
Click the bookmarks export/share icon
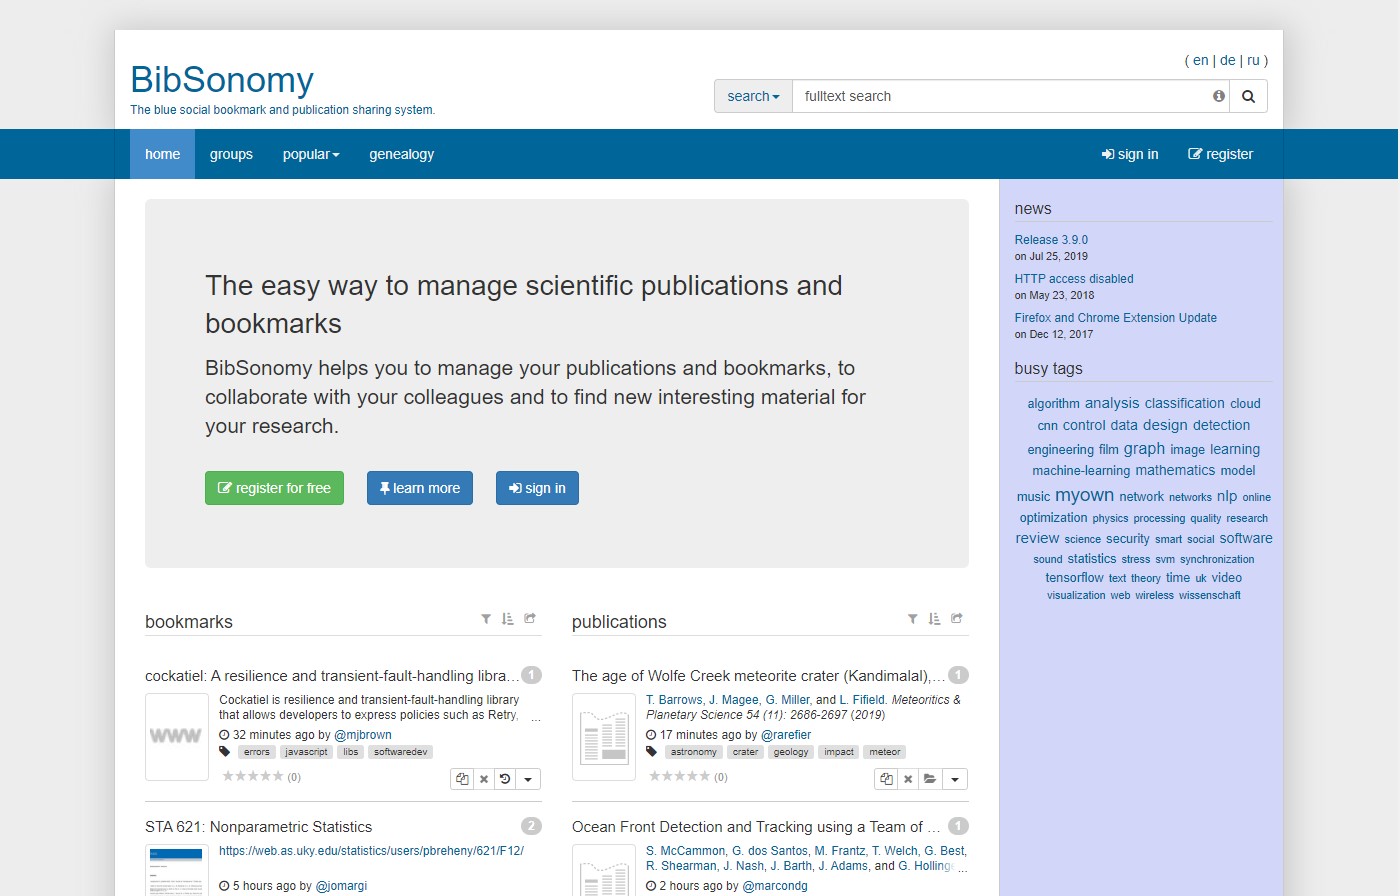coord(530,618)
